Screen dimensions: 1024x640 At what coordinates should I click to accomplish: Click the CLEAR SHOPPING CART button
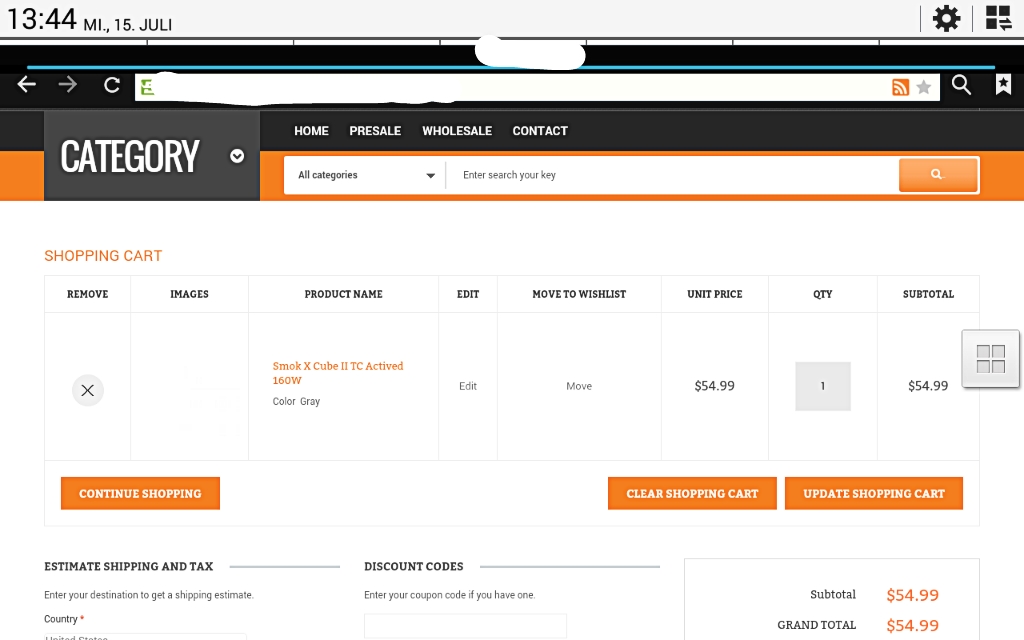[x=692, y=494]
